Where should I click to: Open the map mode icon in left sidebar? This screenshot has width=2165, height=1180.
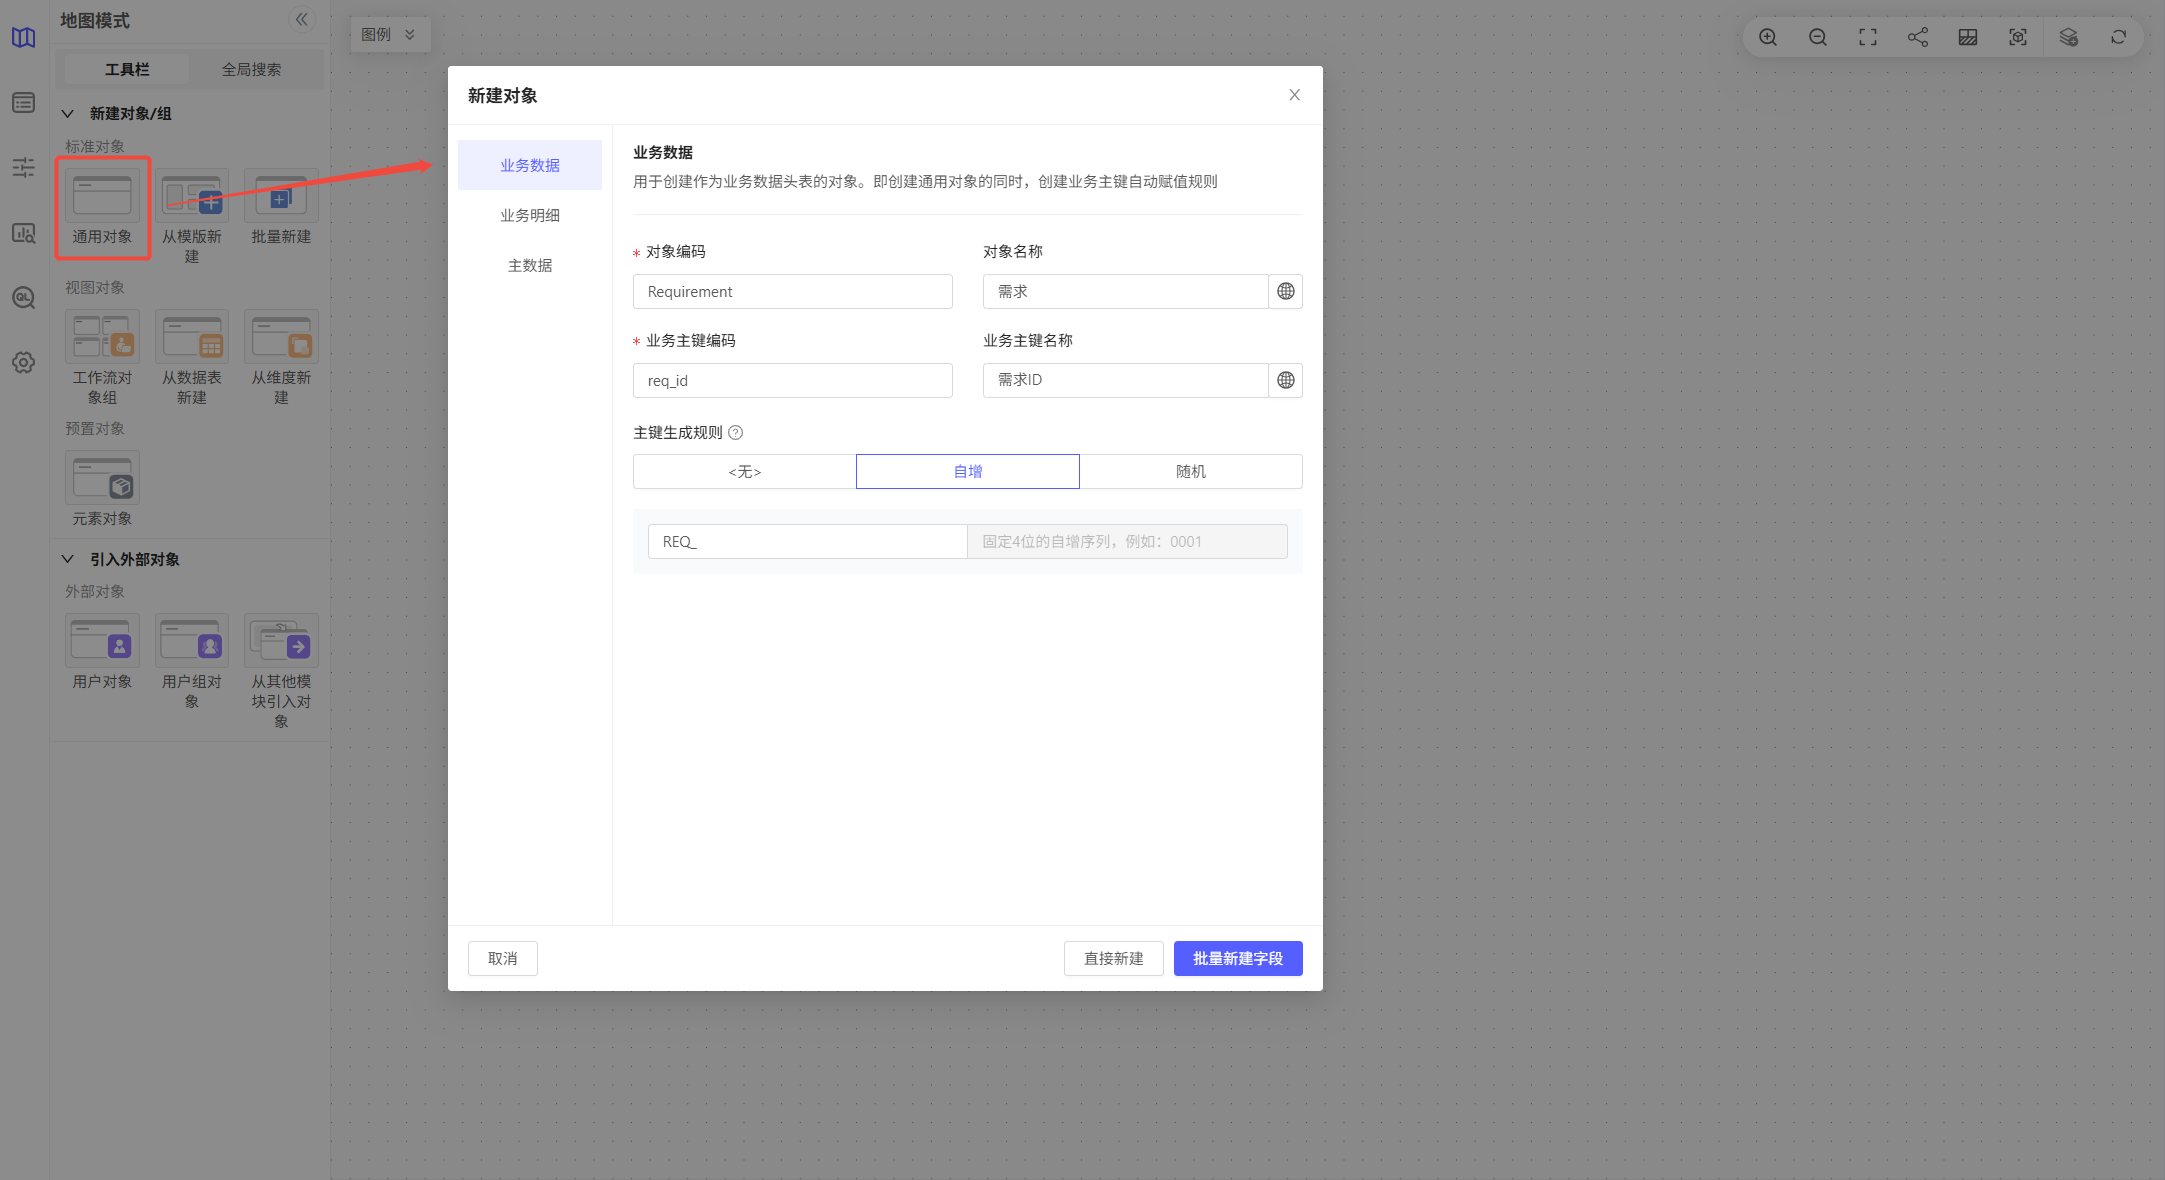24,38
